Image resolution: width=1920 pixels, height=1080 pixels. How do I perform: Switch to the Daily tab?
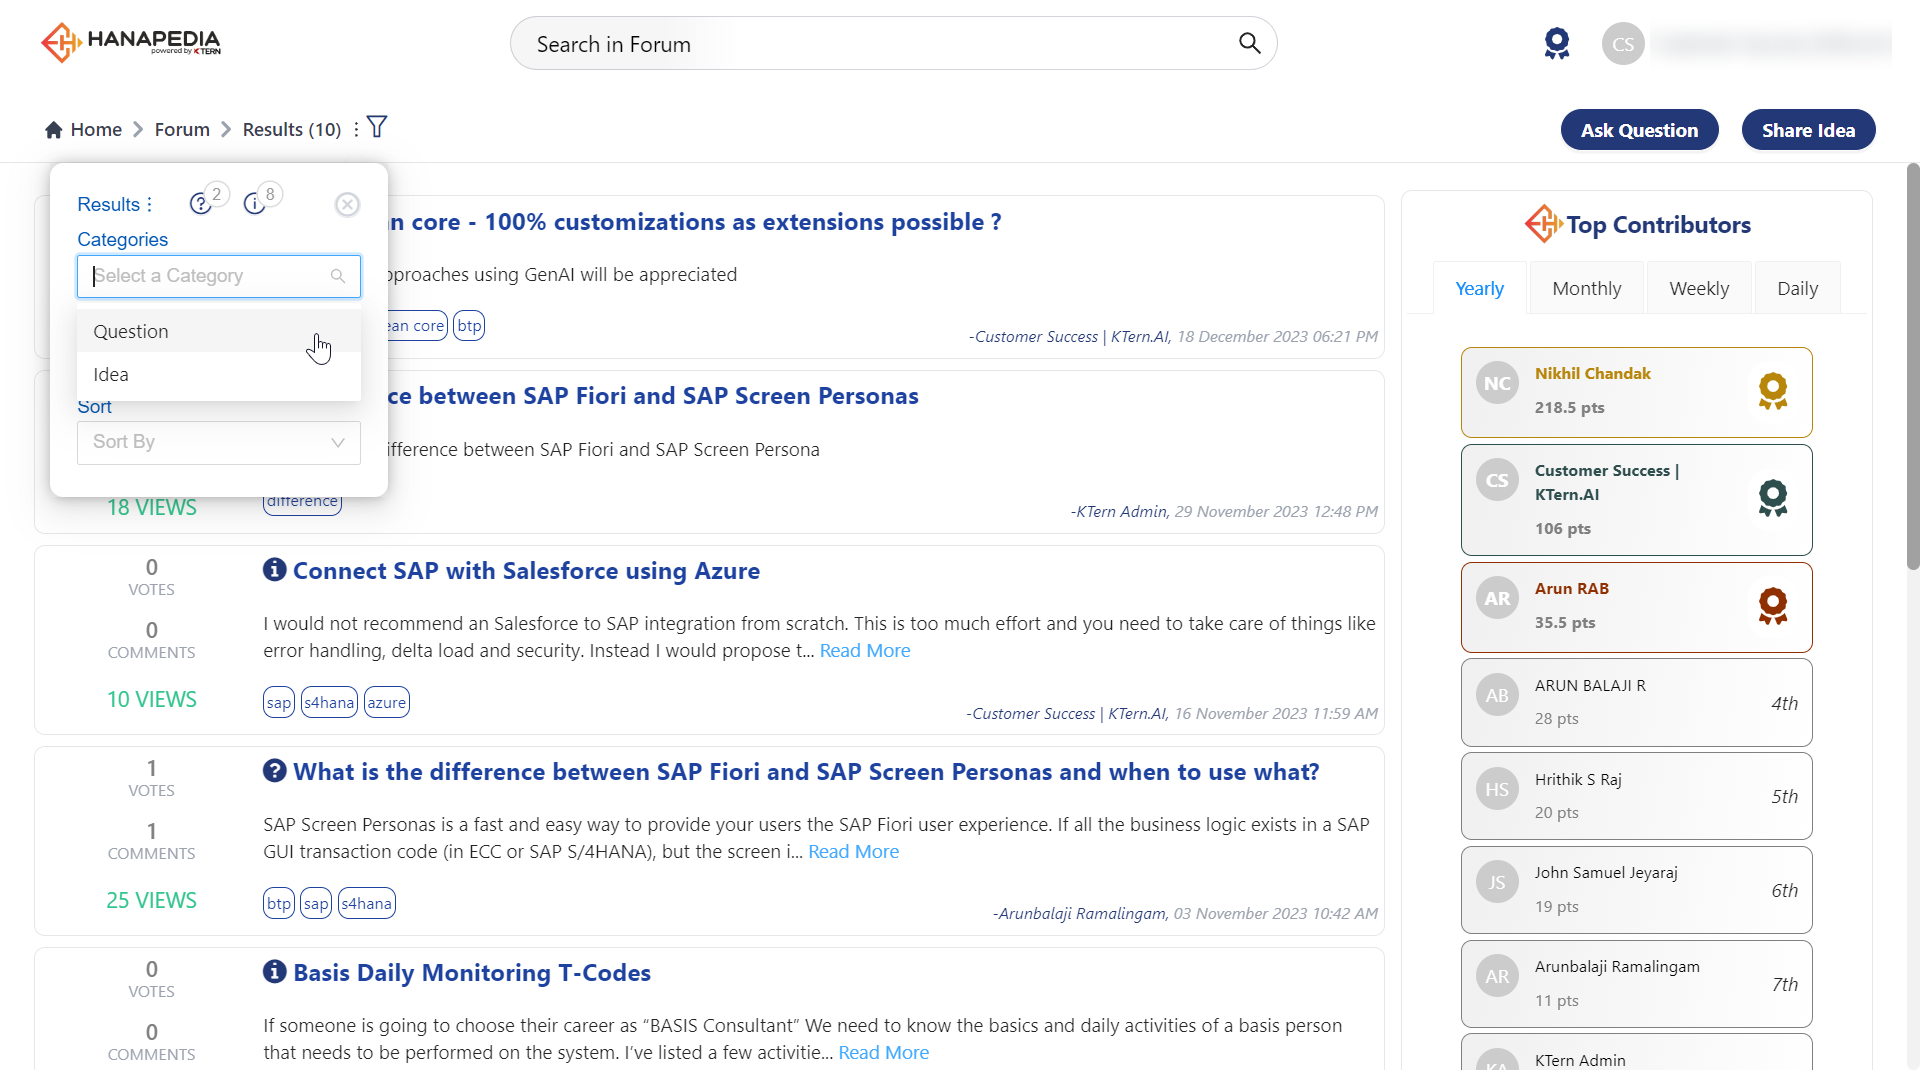coord(1797,288)
